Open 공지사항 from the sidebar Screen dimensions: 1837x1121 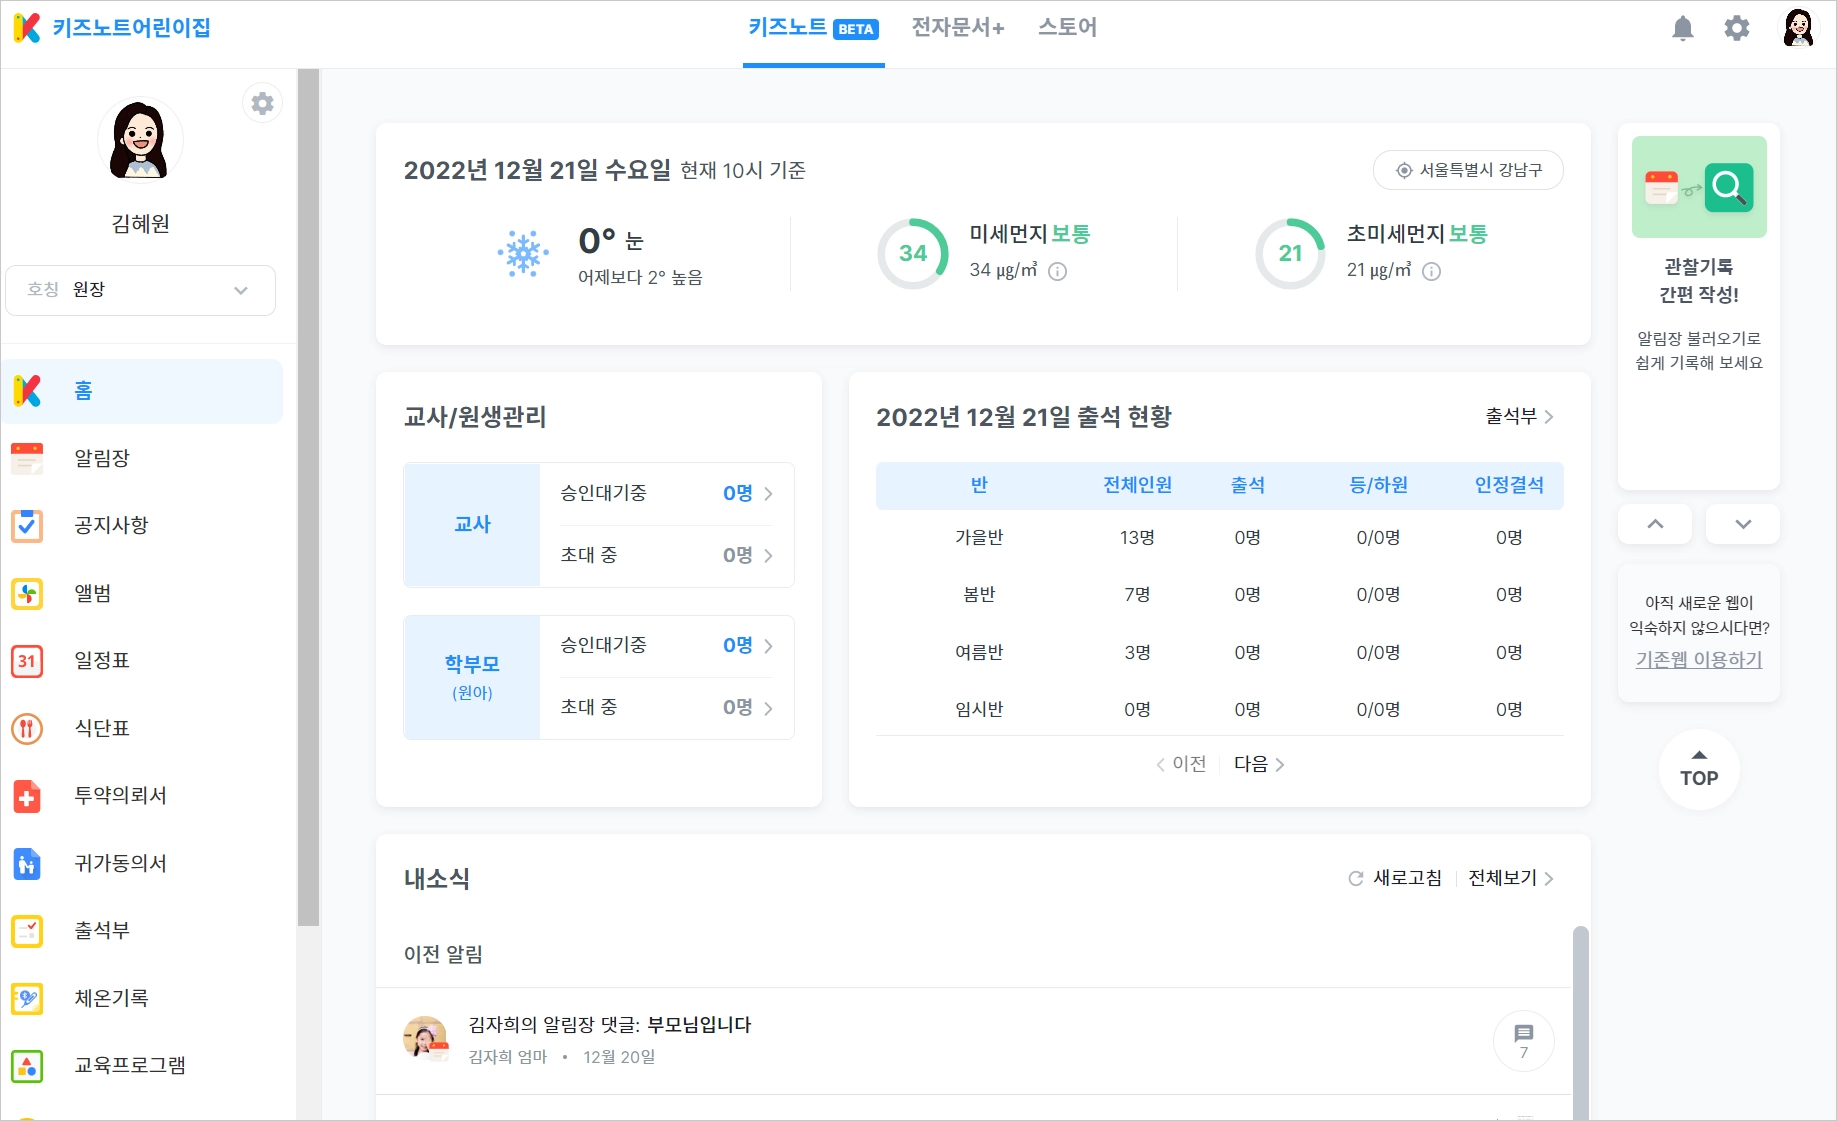point(111,525)
